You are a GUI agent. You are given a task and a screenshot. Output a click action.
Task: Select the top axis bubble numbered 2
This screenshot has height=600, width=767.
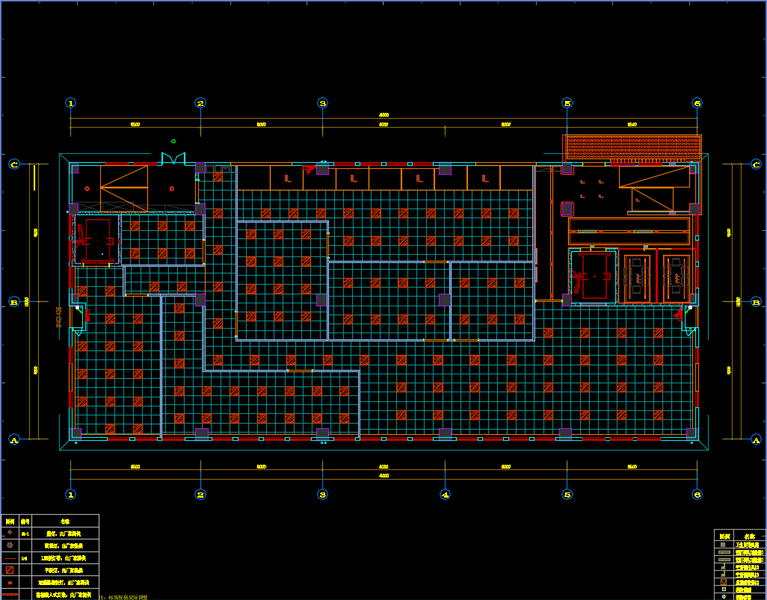click(200, 103)
